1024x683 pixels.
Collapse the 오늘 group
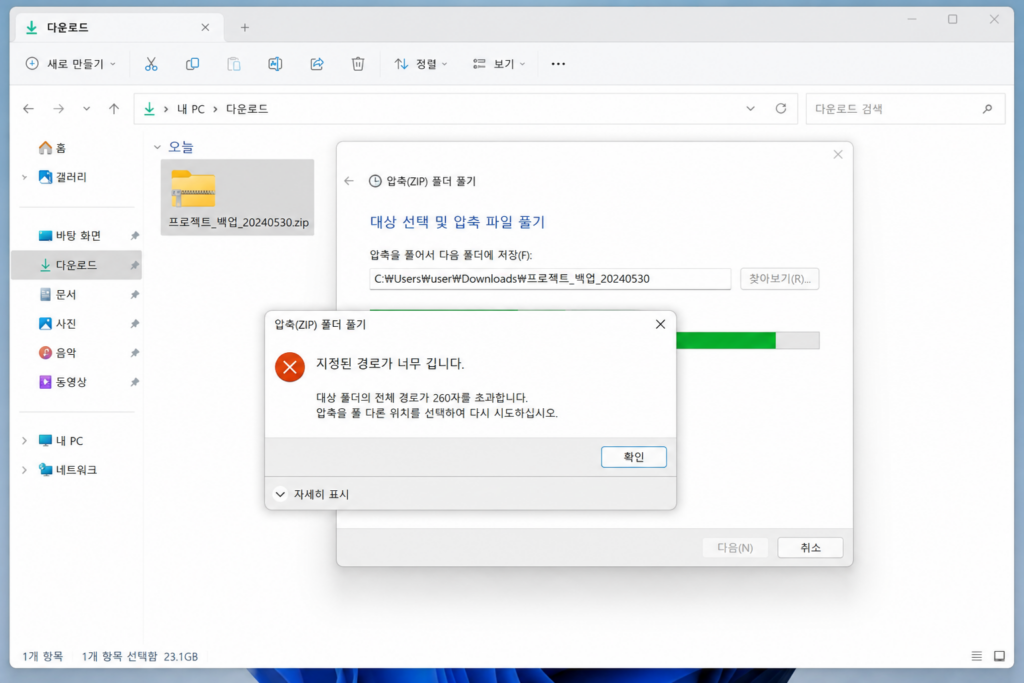point(157,148)
